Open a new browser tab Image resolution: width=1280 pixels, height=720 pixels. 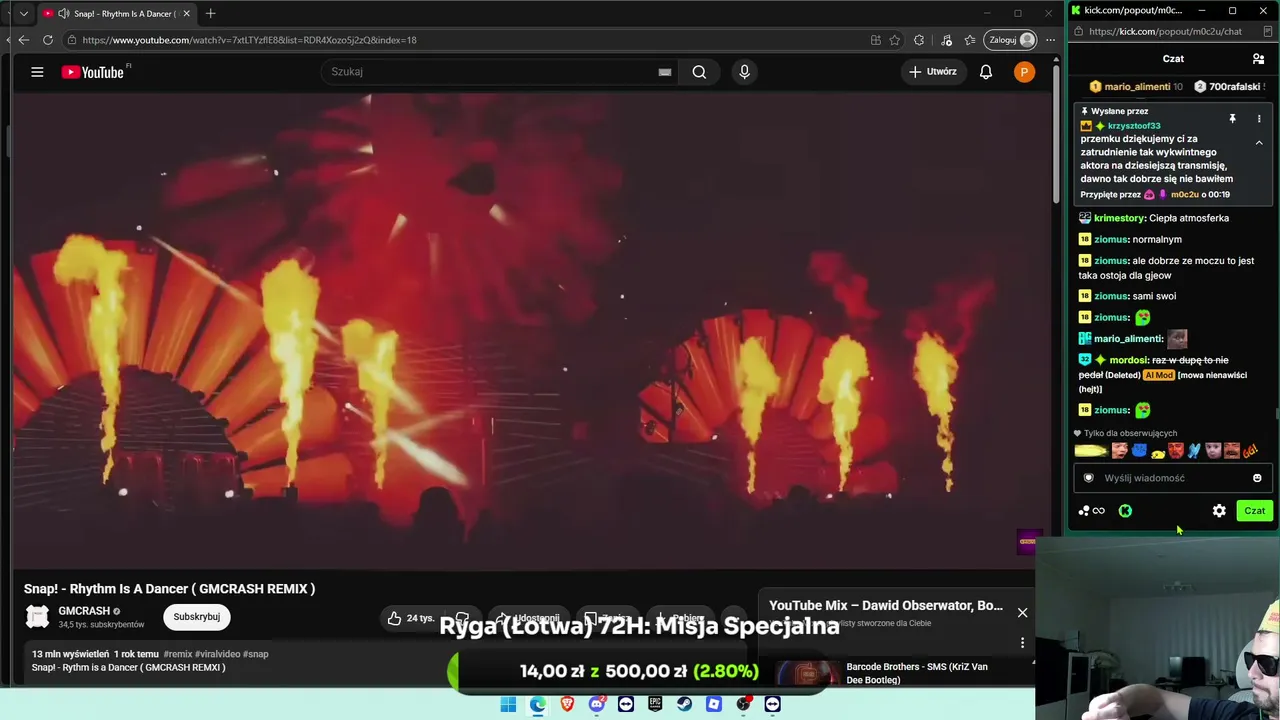coord(210,14)
